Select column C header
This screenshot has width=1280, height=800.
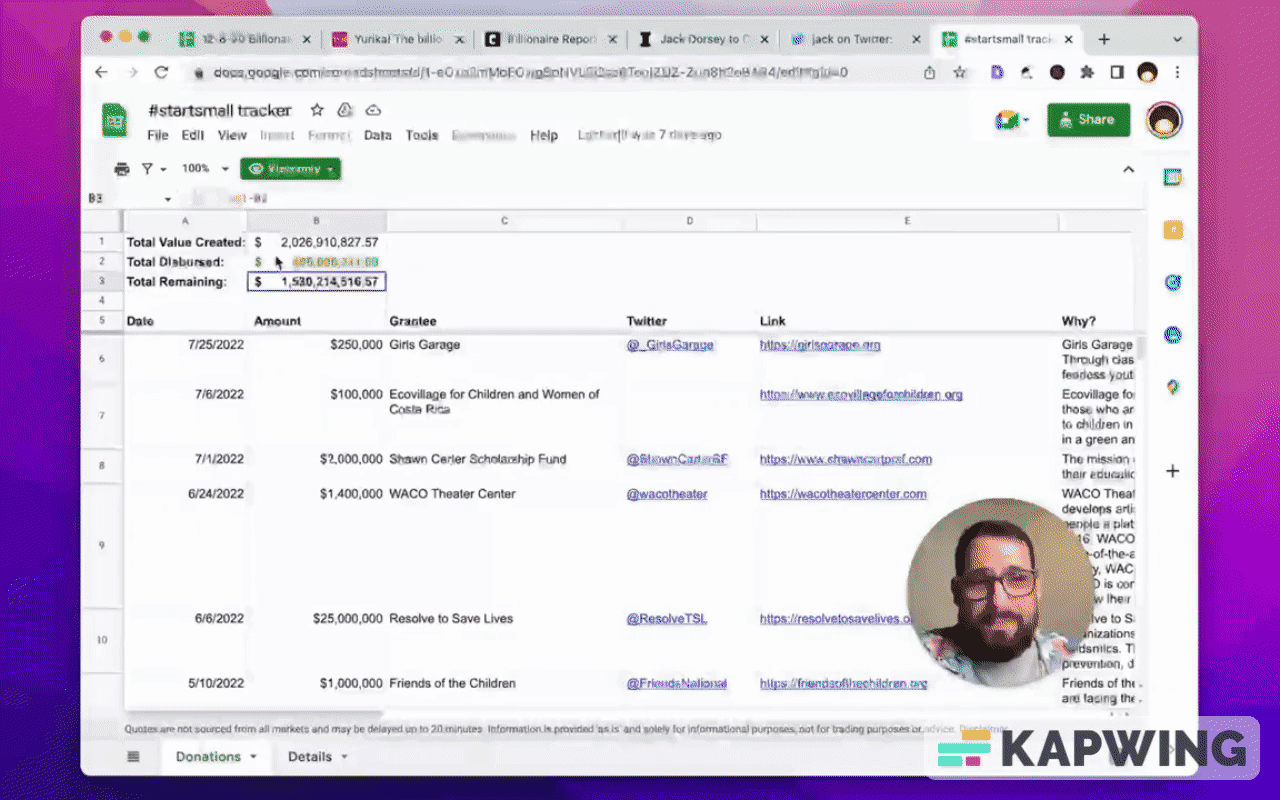coord(504,221)
